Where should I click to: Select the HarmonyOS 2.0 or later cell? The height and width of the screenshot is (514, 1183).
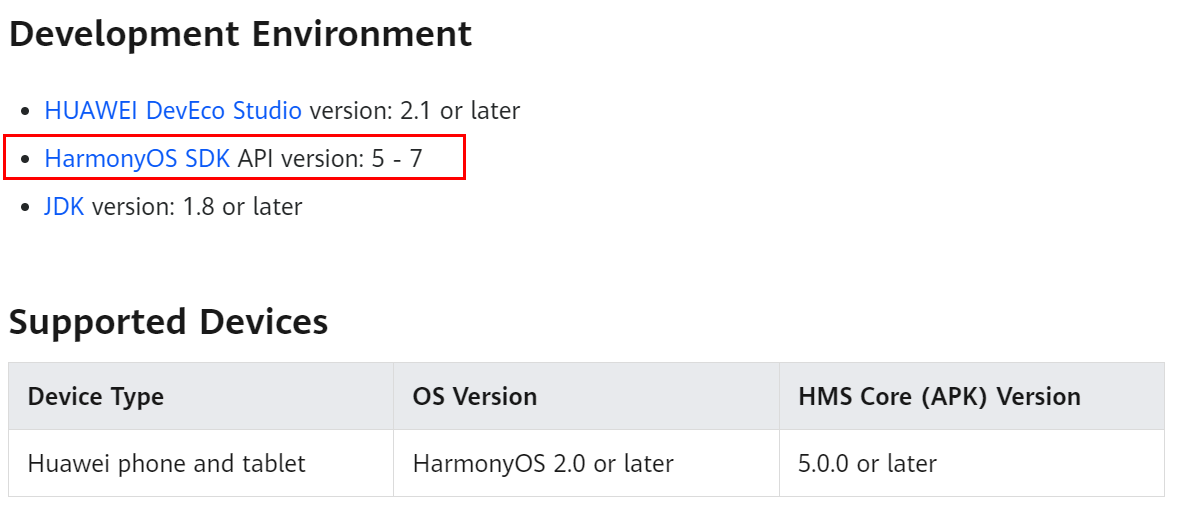543,464
